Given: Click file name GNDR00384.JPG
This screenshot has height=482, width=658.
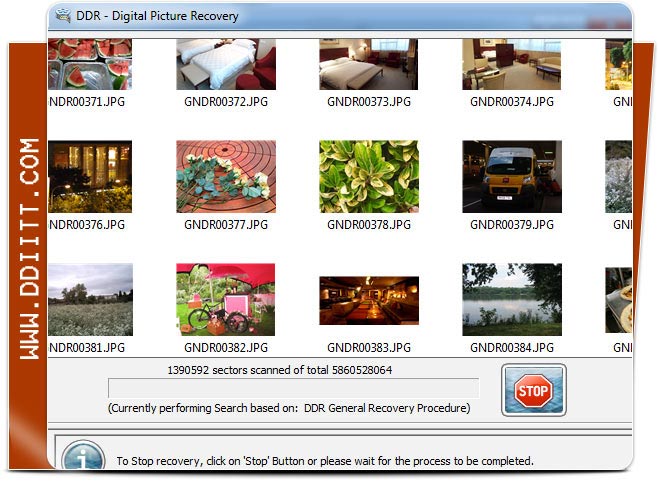Looking at the screenshot, I should [512, 347].
